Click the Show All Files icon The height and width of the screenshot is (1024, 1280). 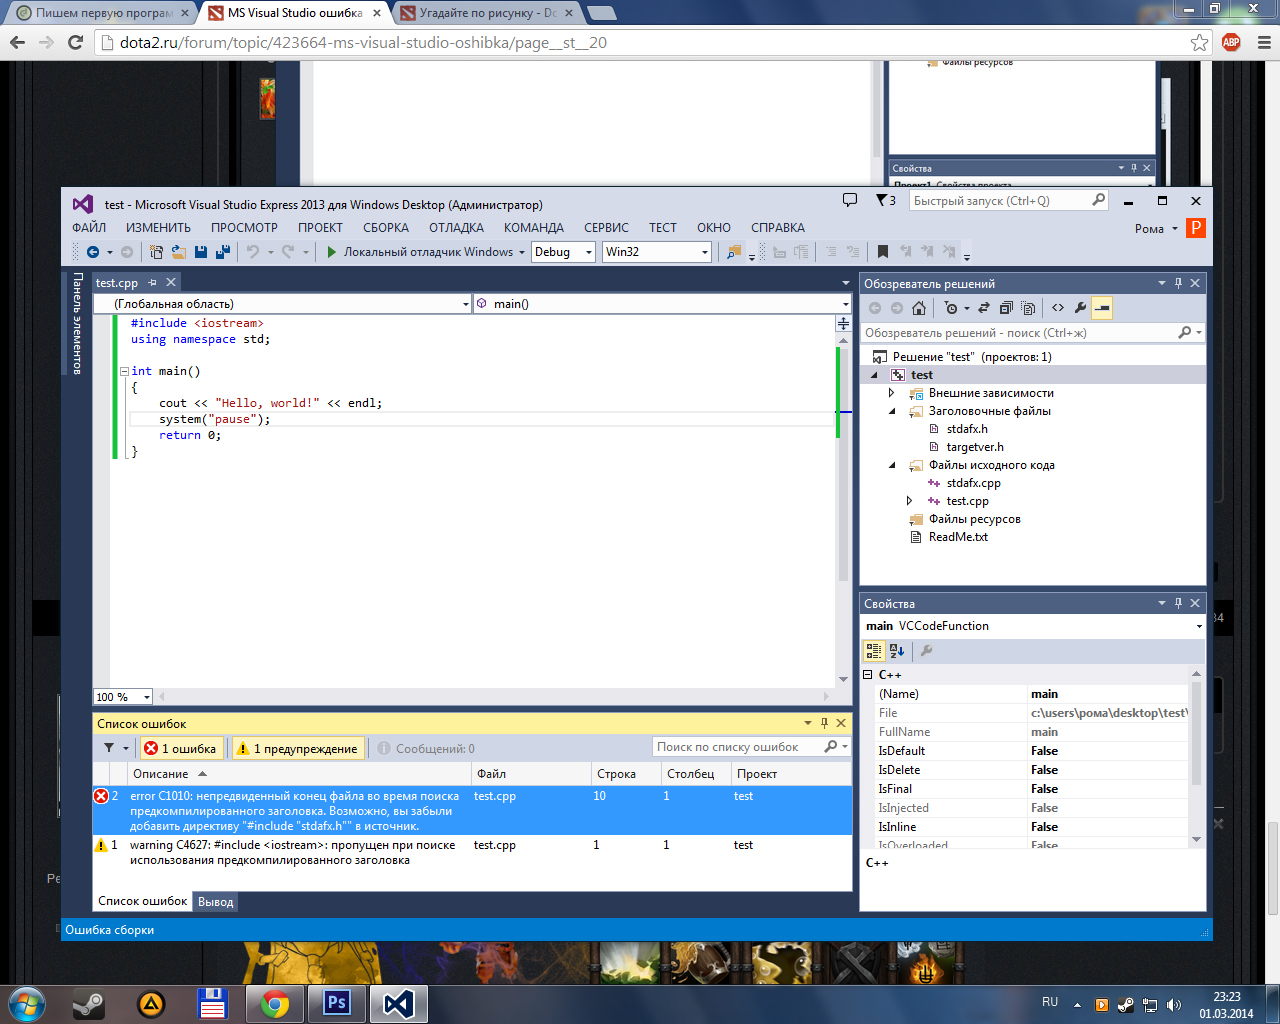coord(1028,308)
